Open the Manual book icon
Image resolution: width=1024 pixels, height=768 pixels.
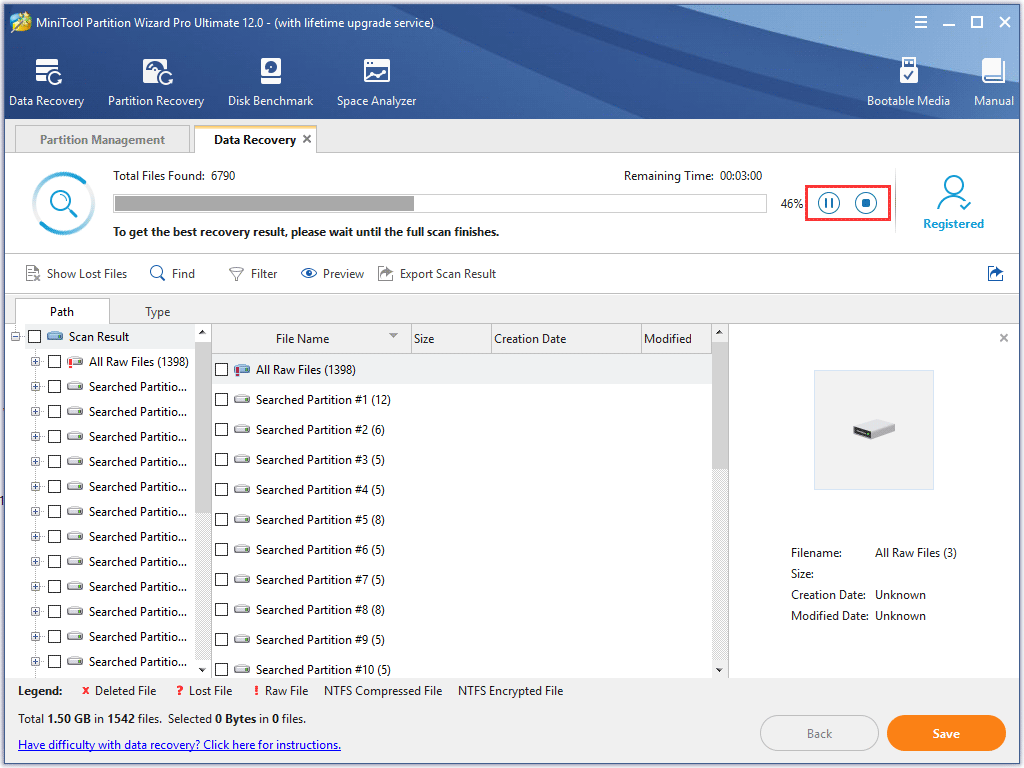click(993, 82)
